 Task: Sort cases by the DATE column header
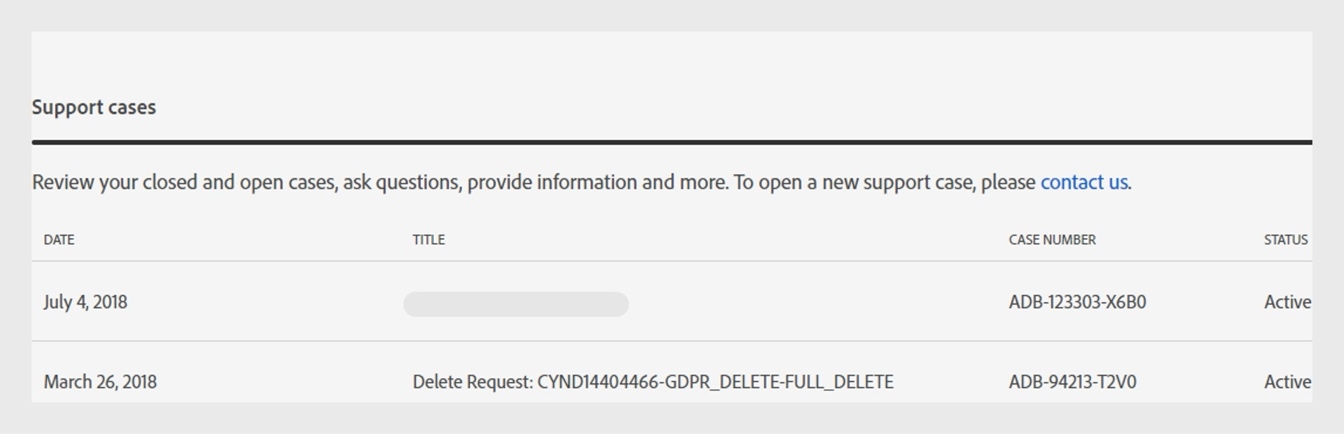[x=59, y=240]
